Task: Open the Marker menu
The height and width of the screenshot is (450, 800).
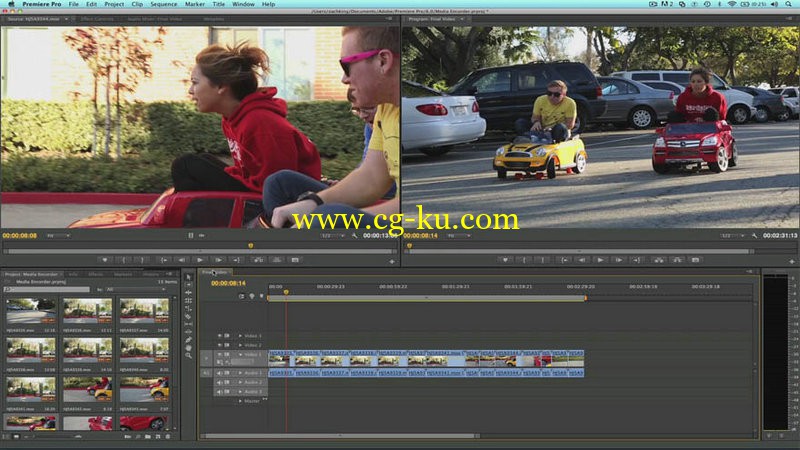Action: [195, 4]
